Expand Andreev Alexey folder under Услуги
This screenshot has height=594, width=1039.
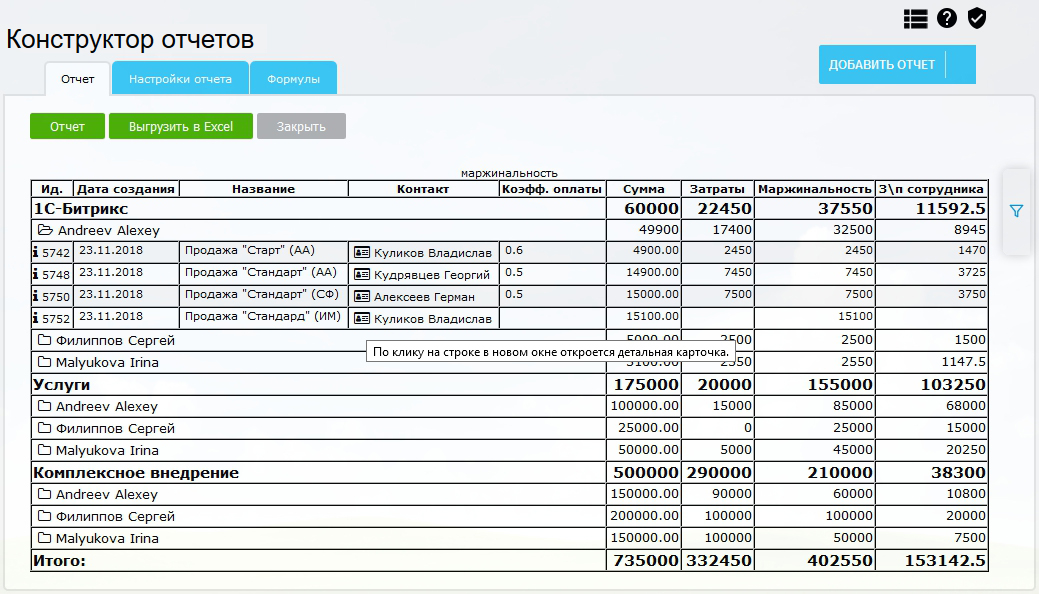click(x=44, y=407)
